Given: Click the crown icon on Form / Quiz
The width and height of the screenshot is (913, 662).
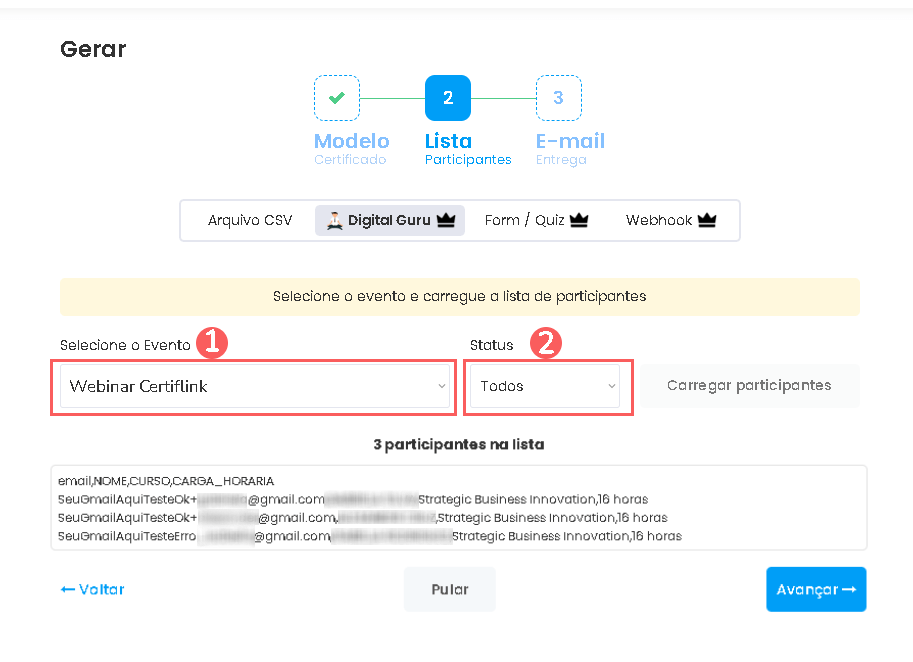Looking at the screenshot, I should click(578, 219).
